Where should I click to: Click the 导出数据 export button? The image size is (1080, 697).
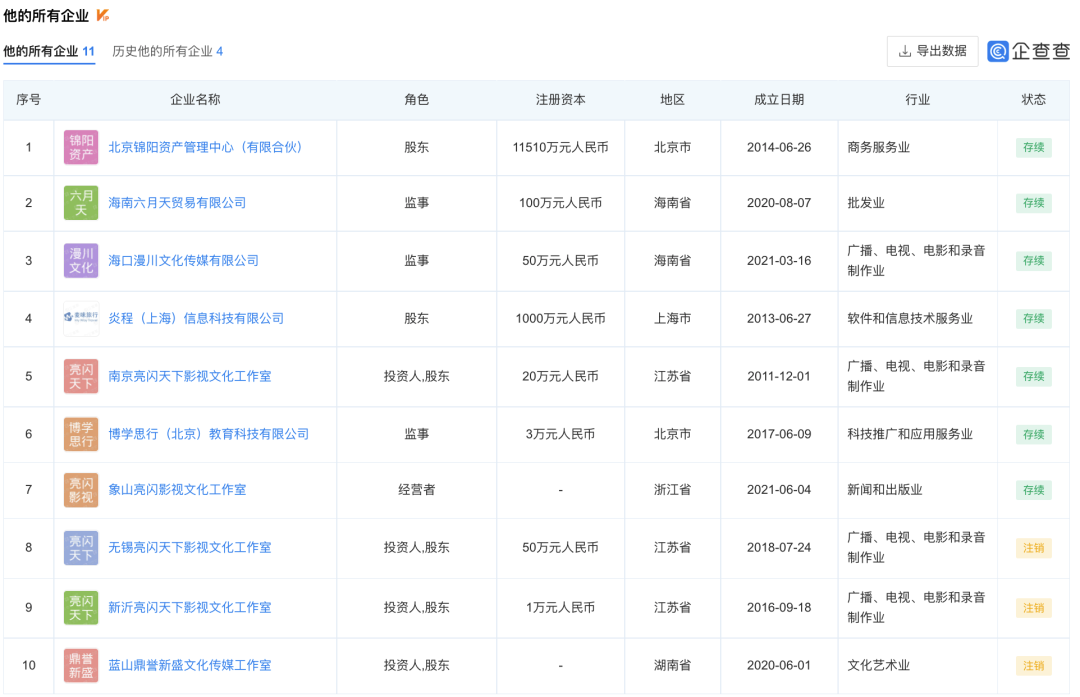[x=933, y=51]
